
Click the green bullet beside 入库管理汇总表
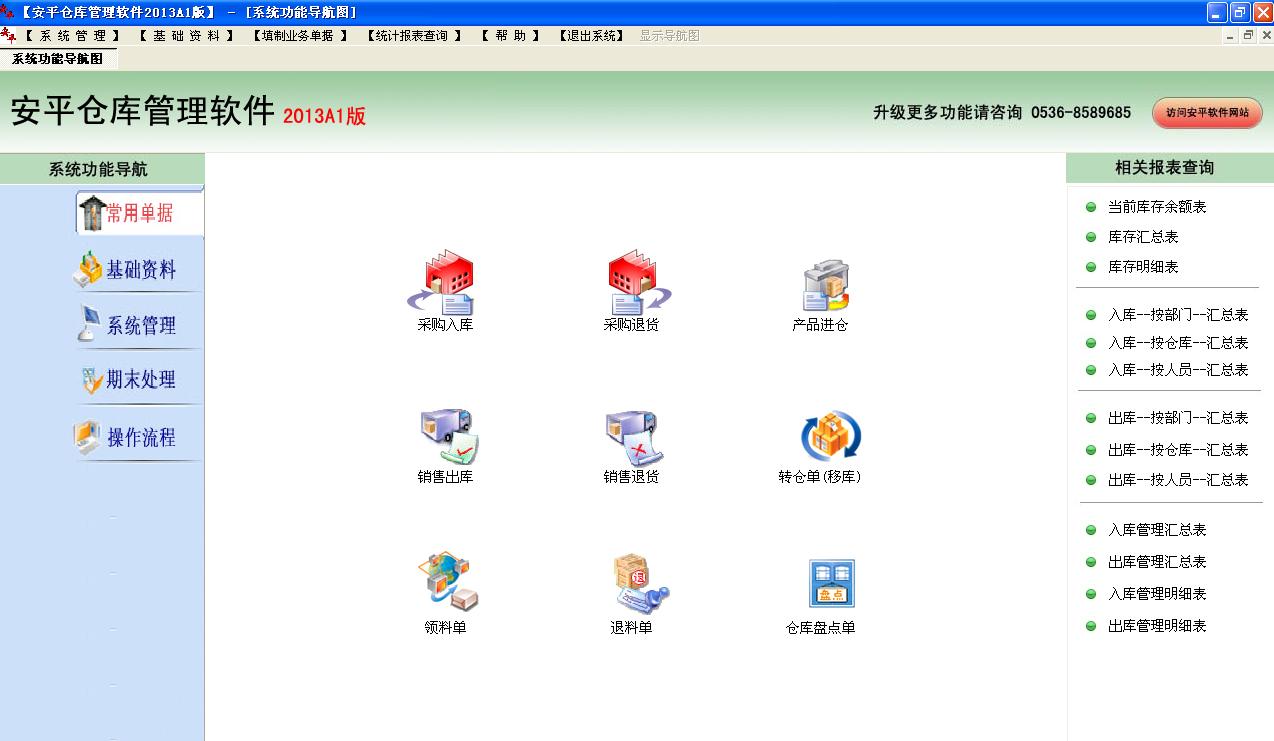[1090, 530]
